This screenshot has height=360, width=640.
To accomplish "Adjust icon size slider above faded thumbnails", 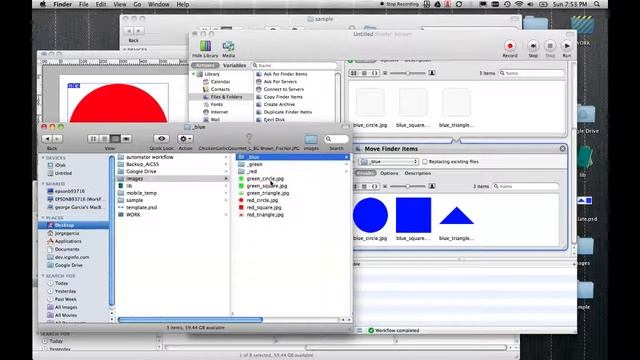I will click(x=407, y=73).
